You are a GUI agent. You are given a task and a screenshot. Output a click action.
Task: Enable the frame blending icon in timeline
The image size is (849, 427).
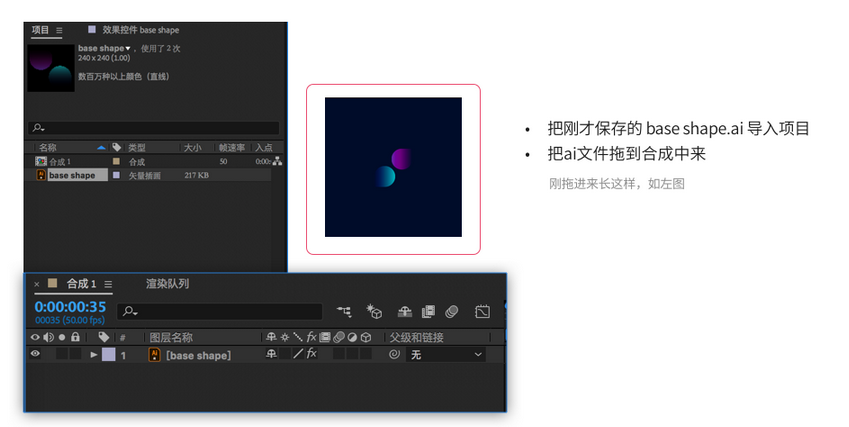(x=428, y=312)
